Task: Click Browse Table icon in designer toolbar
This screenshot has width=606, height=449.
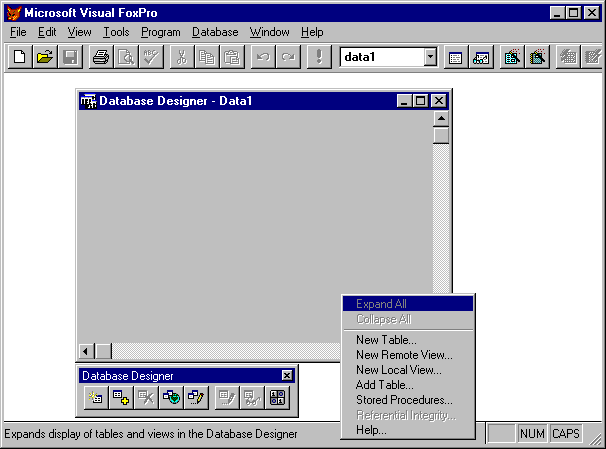Action: point(252,397)
